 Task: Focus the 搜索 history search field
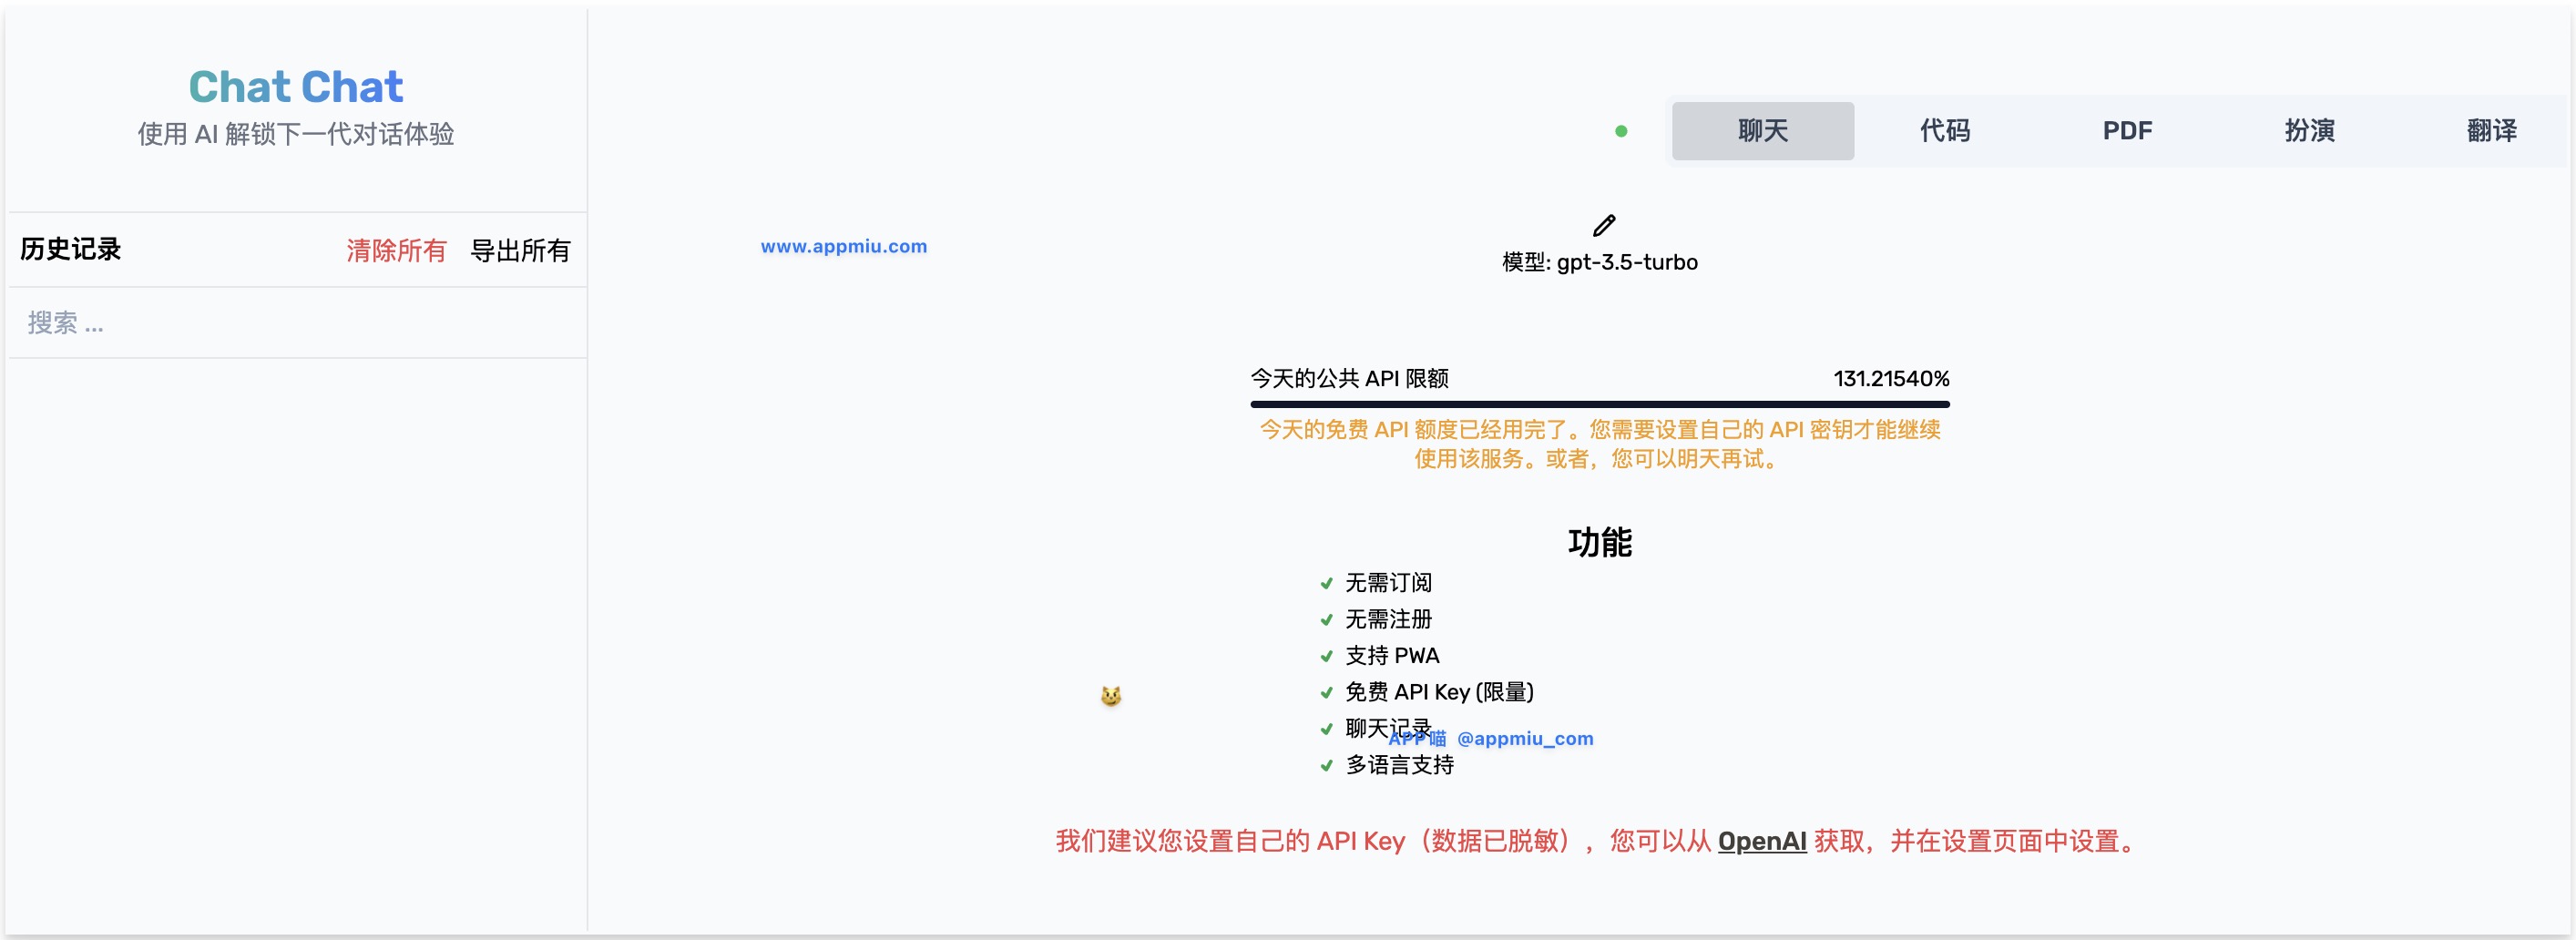click(297, 323)
